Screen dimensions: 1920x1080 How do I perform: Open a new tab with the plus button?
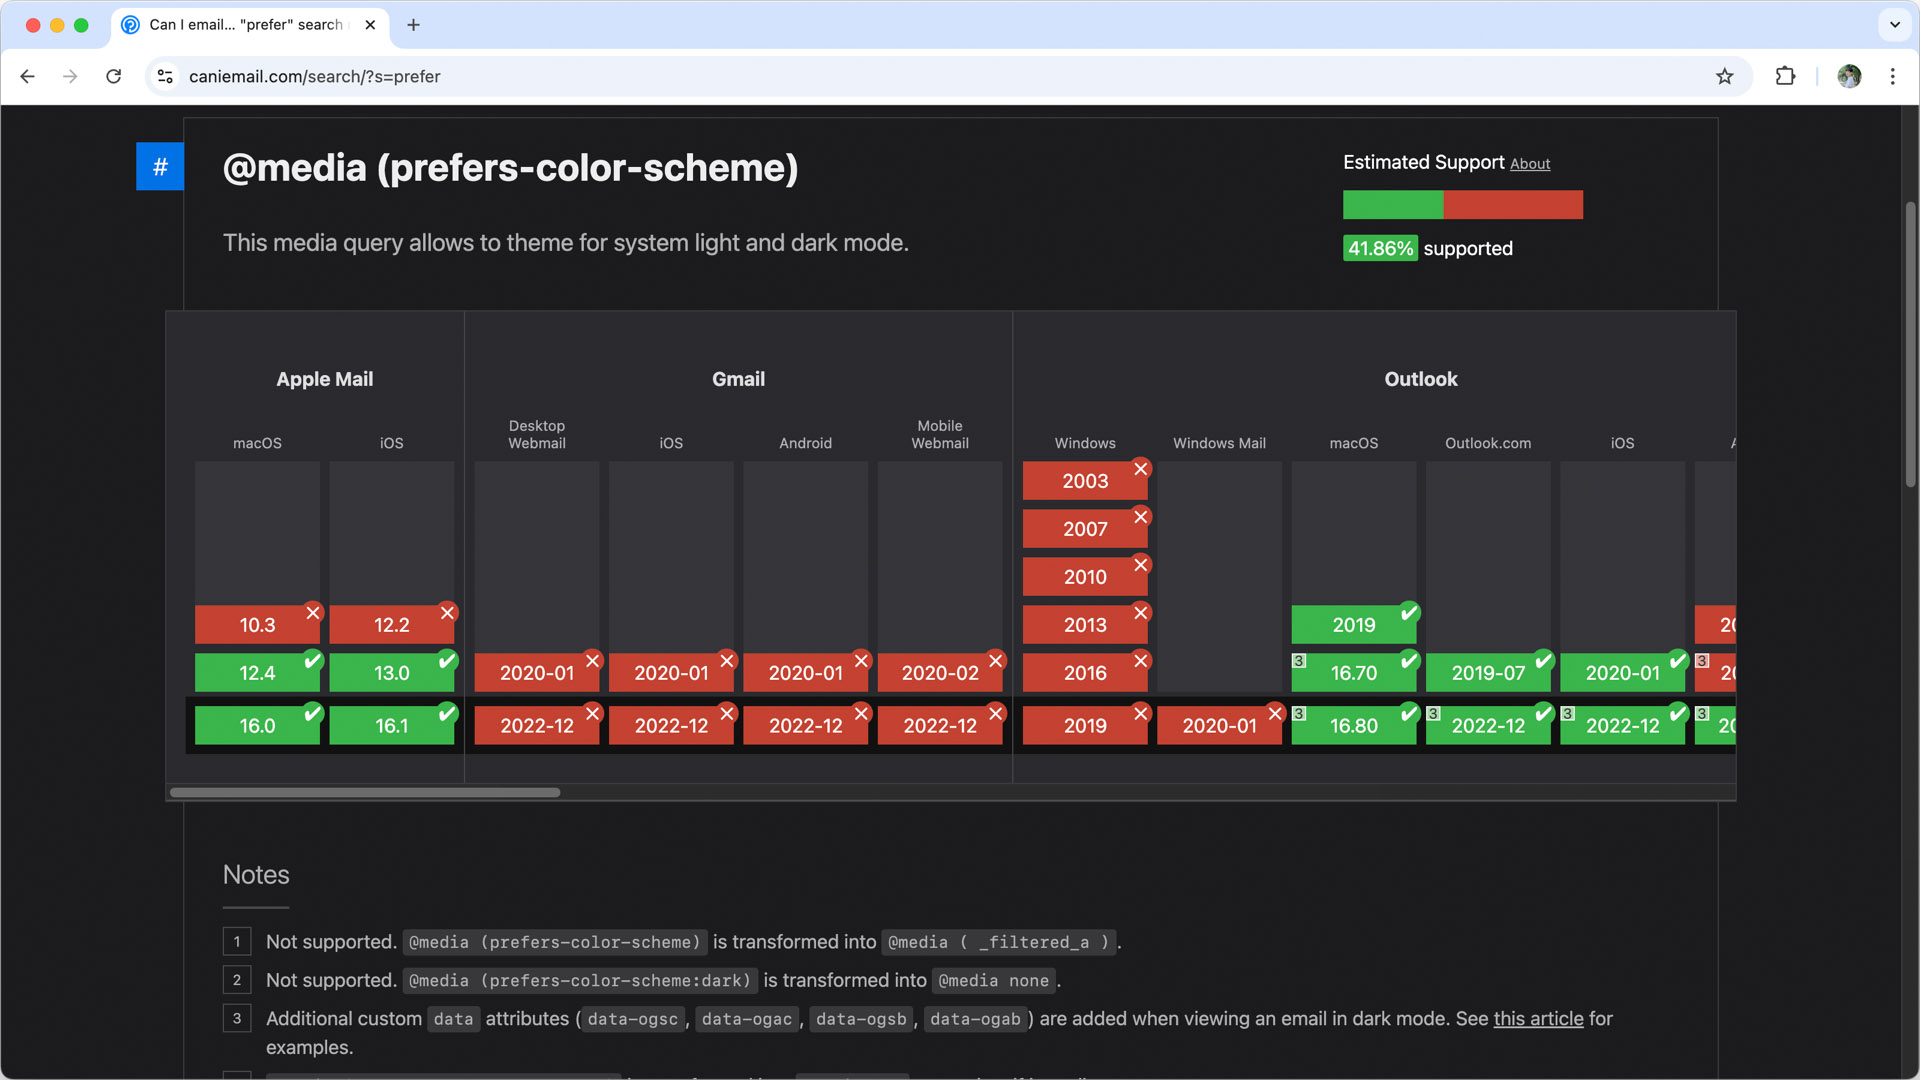413,25
